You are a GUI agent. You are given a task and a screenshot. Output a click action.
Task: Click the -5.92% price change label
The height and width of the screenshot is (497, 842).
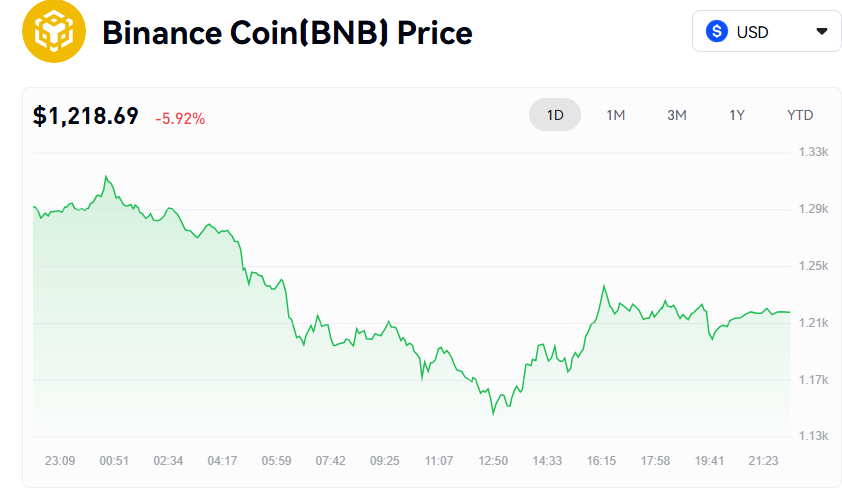point(180,119)
